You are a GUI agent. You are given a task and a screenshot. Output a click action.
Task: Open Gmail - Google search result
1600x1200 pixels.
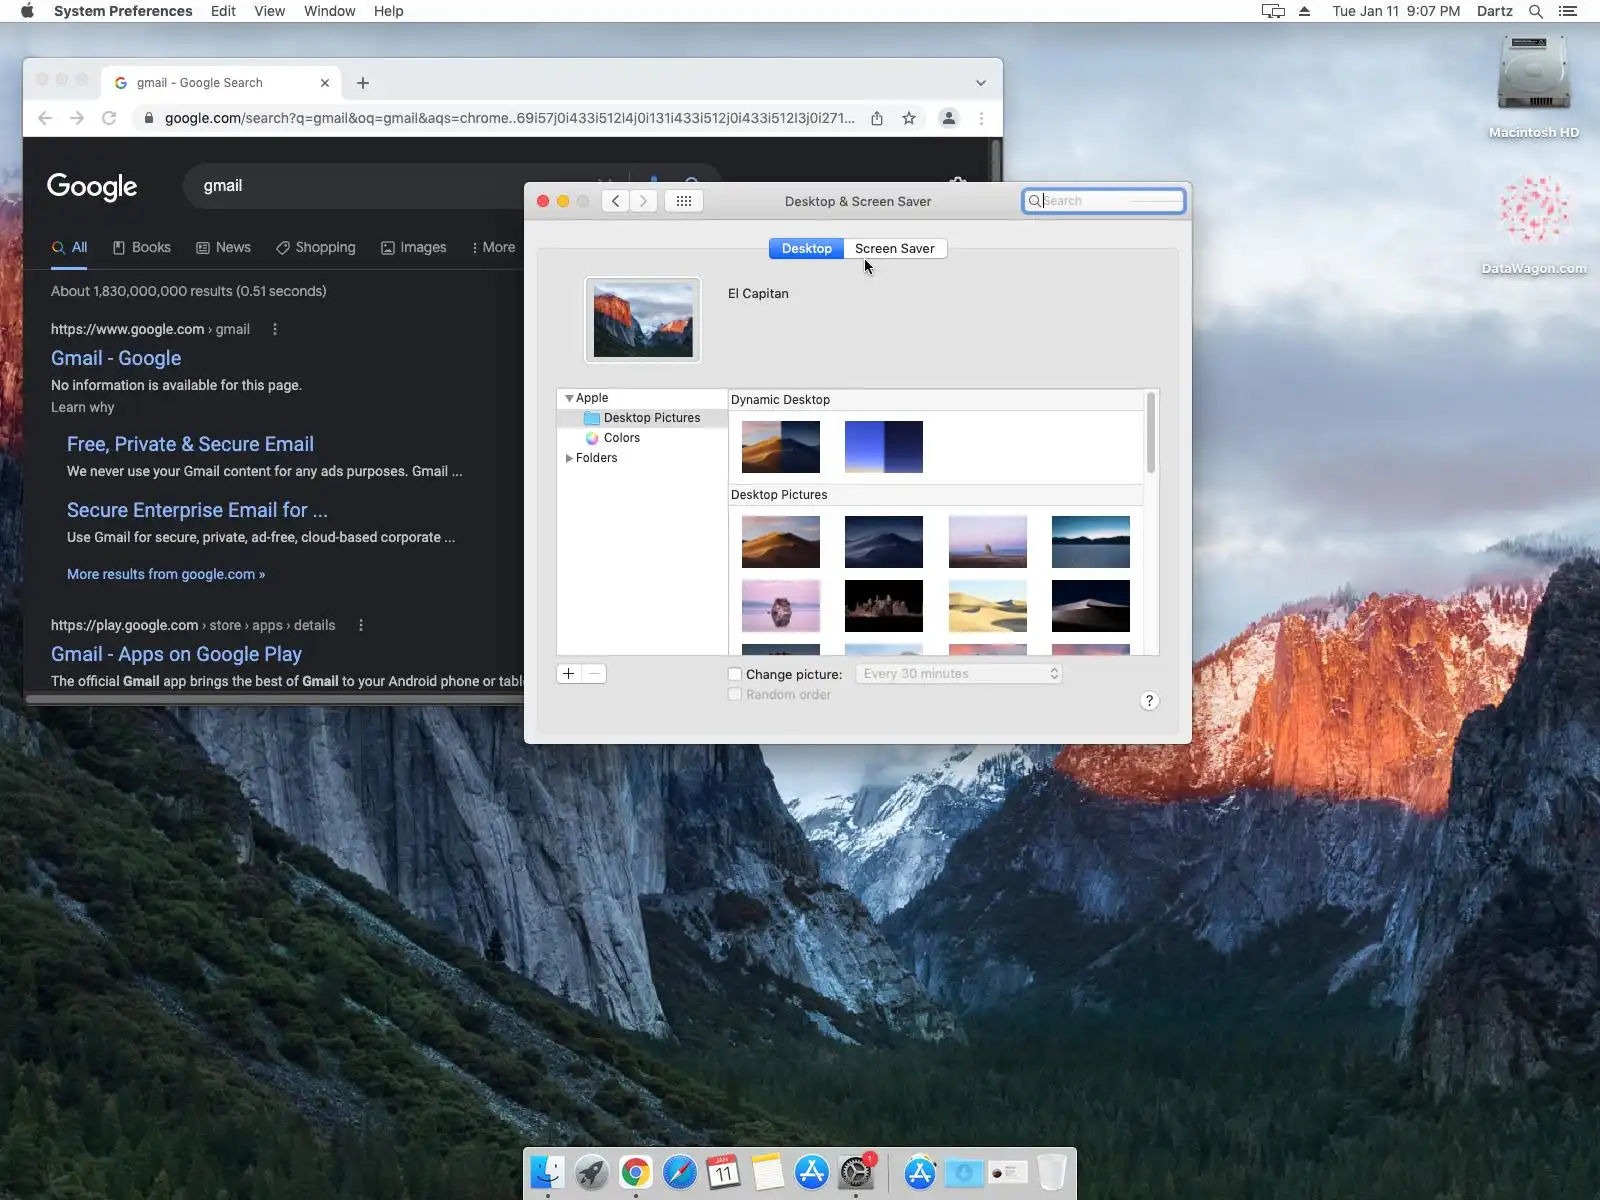coord(116,358)
